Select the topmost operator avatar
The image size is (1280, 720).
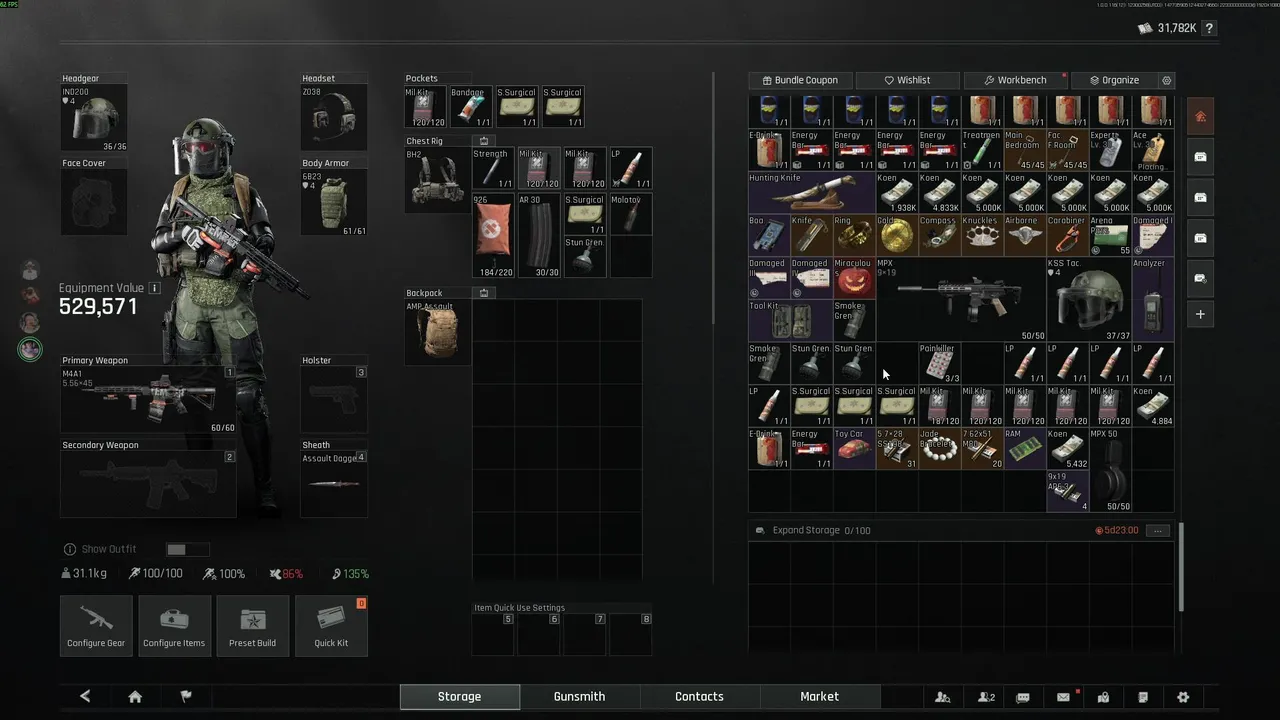pyautogui.click(x=30, y=271)
